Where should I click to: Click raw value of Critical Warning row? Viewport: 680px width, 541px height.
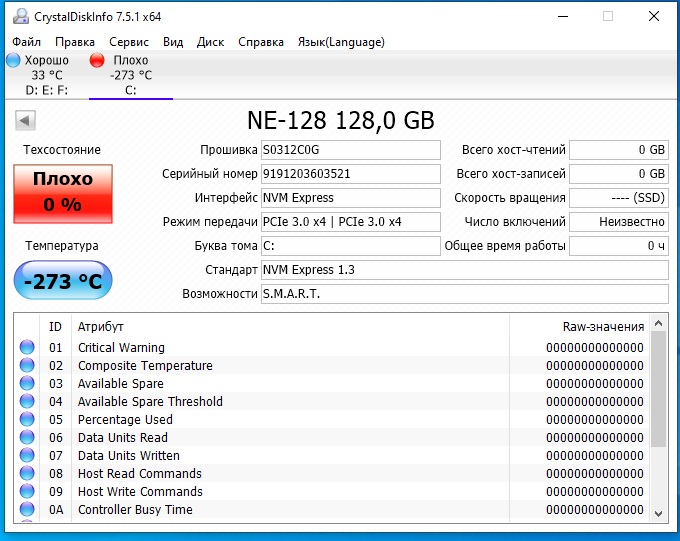pyautogui.click(x=595, y=348)
